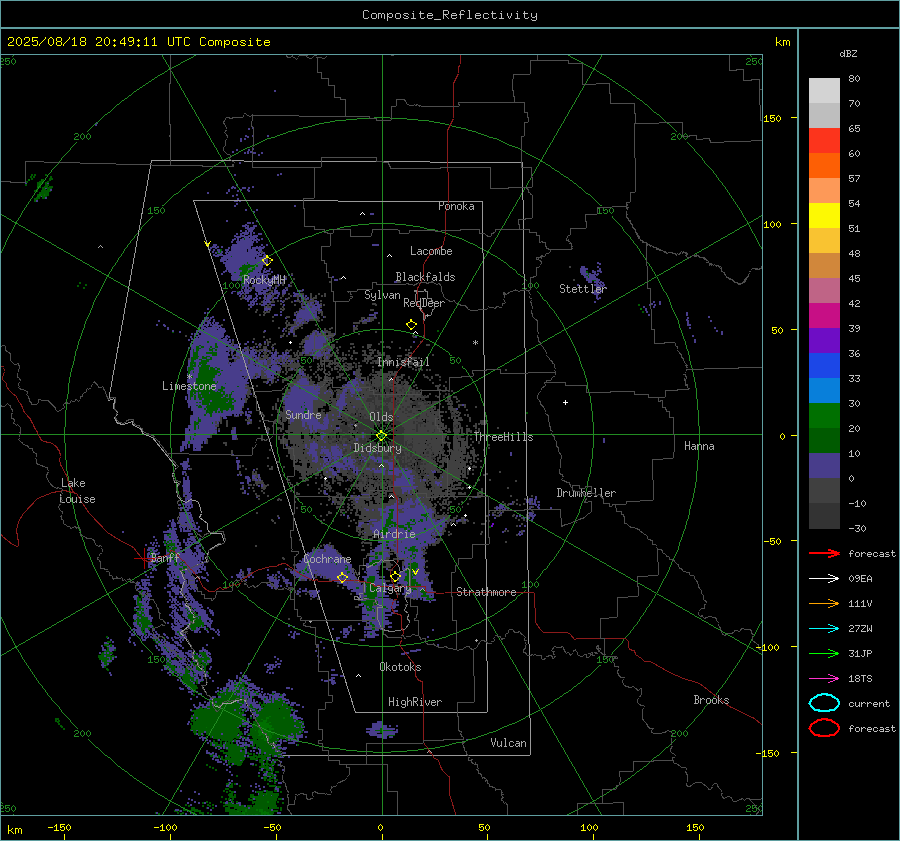The image size is (900, 841).
Task: Click the orange 111V arrow legend icon
Action: click(824, 603)
